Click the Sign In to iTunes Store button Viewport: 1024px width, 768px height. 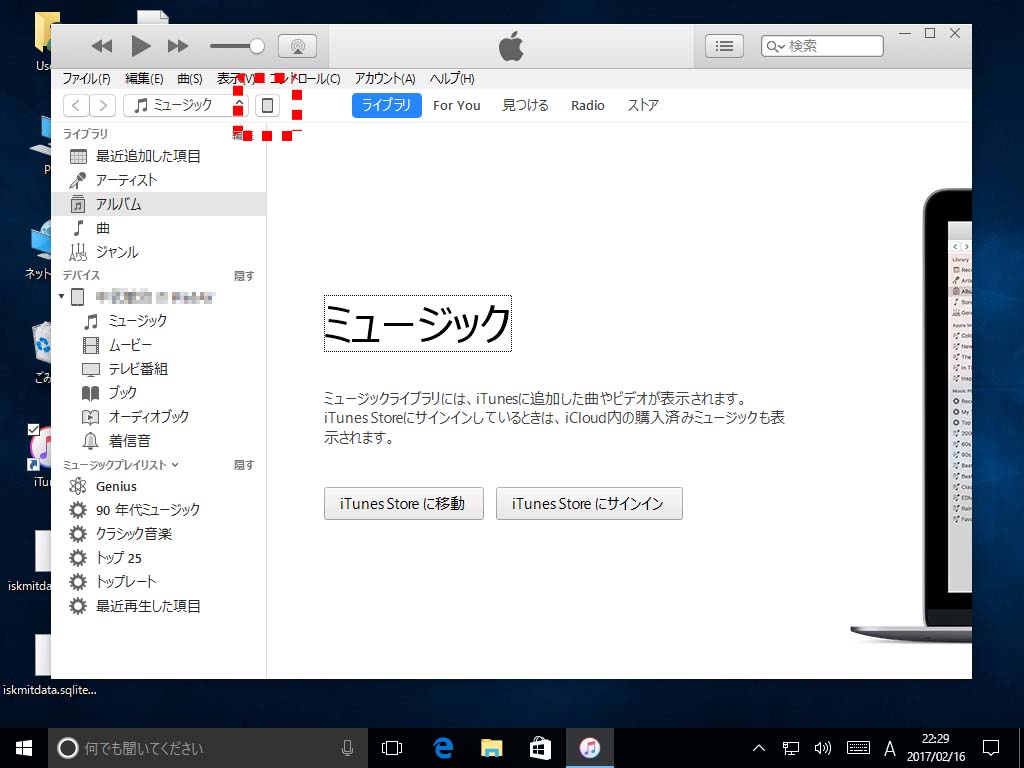(588, 504)
